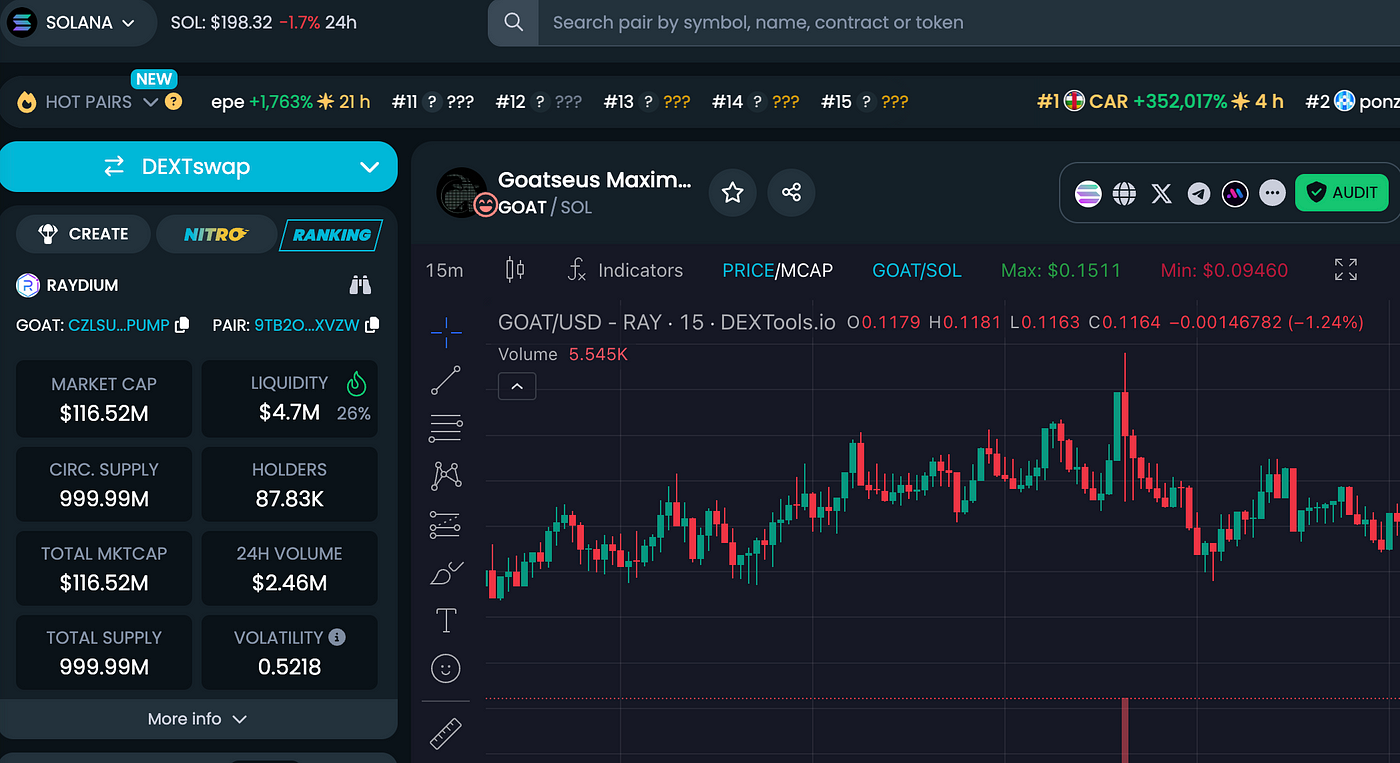
Task: Click the purple-blue M logo icon
Action: pyautogui.click(x=1235, y=193)
